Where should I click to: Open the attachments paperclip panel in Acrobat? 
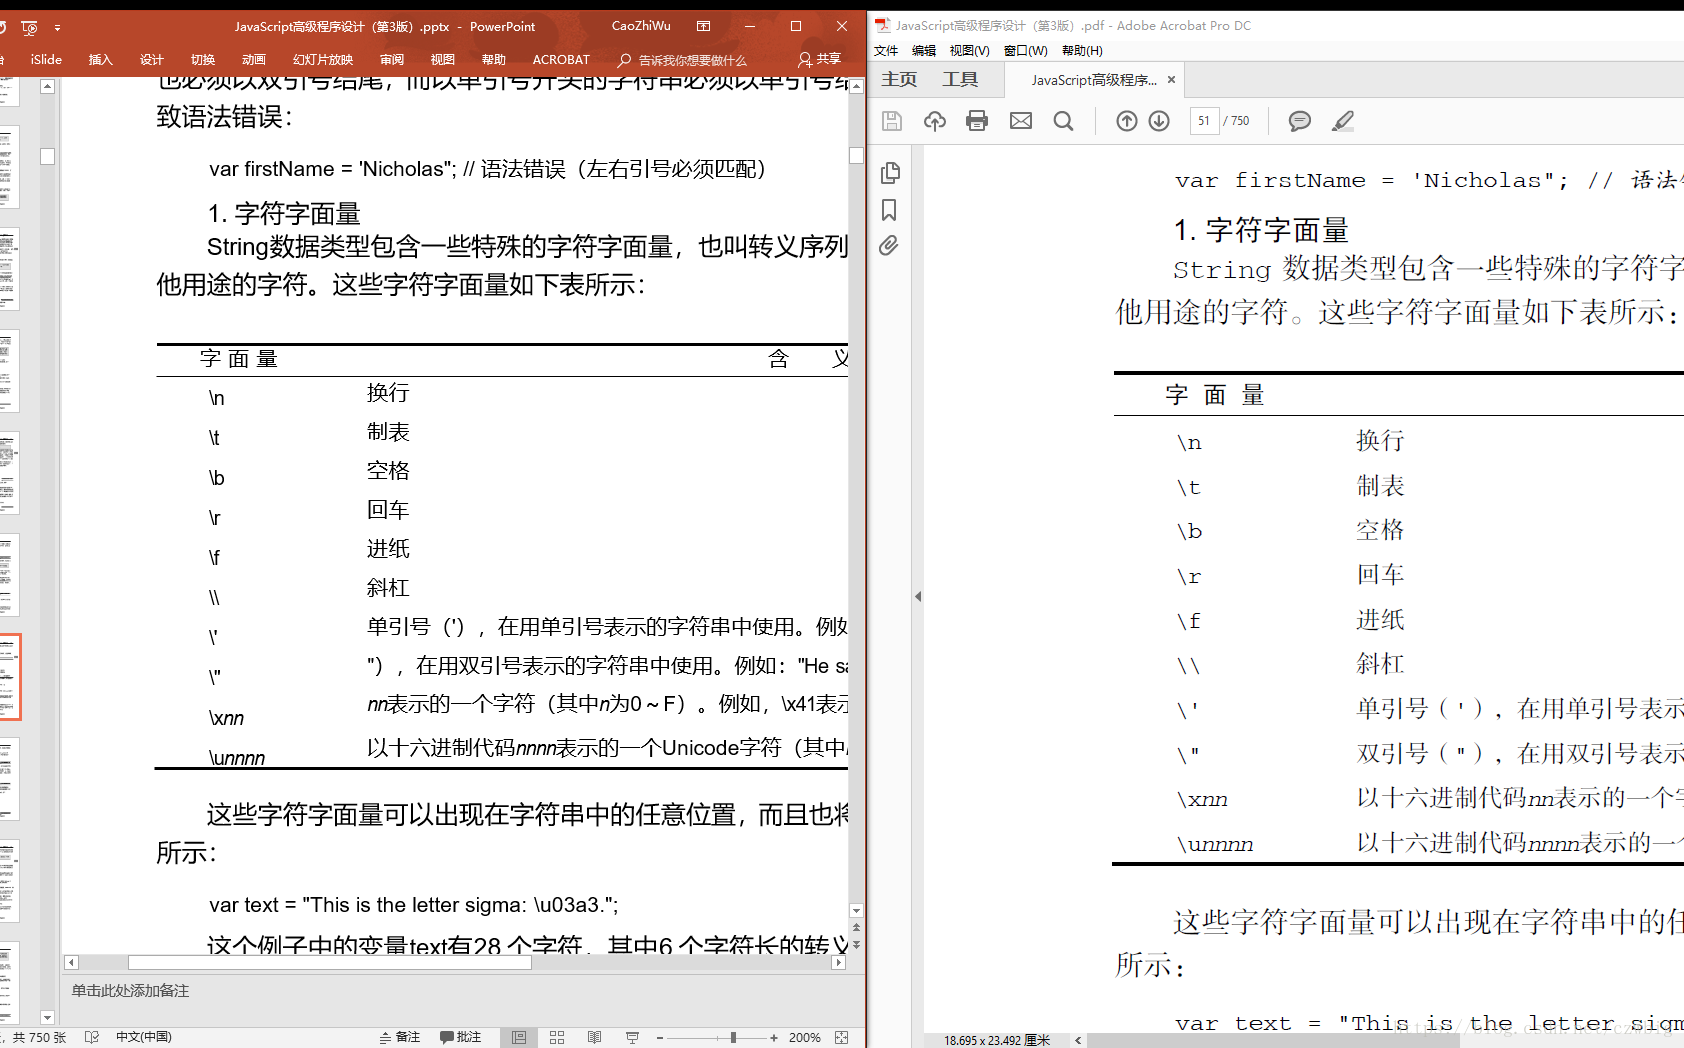(x=889, y=246)
